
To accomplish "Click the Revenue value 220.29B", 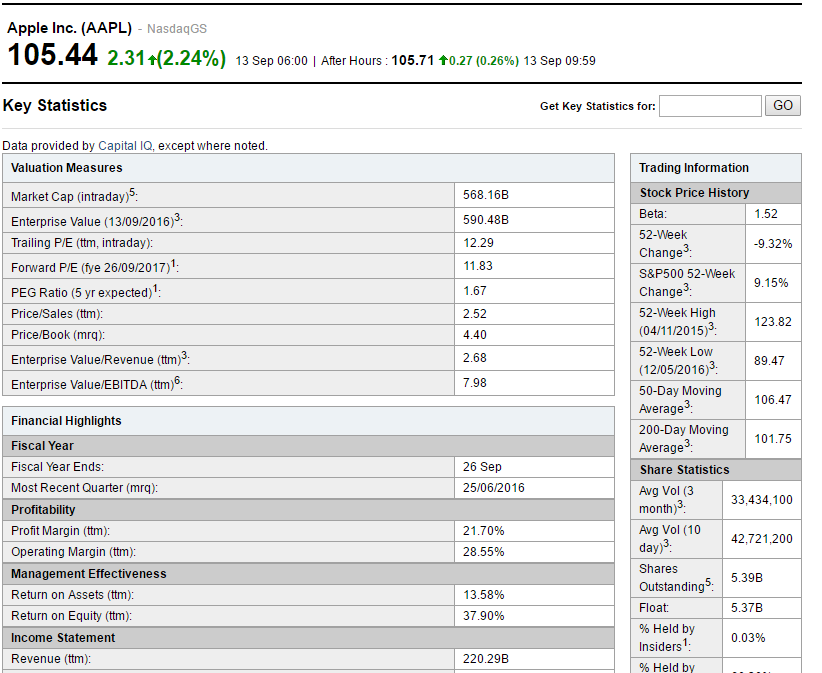I will click(485, 659).
